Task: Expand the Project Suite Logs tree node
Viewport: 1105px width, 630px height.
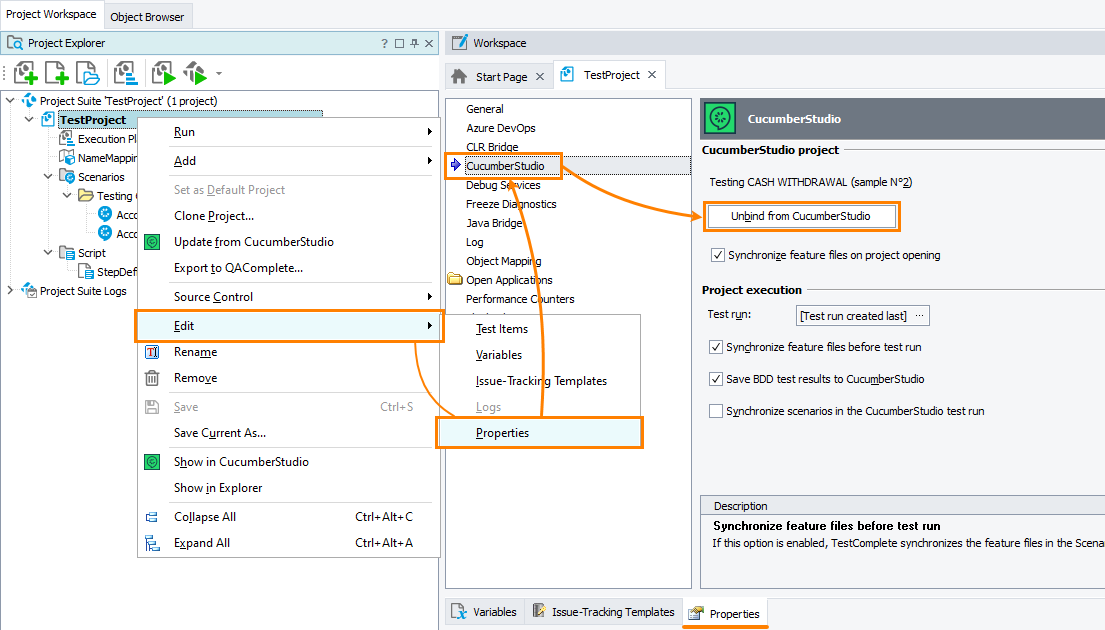Action: [x=11, y=291]
